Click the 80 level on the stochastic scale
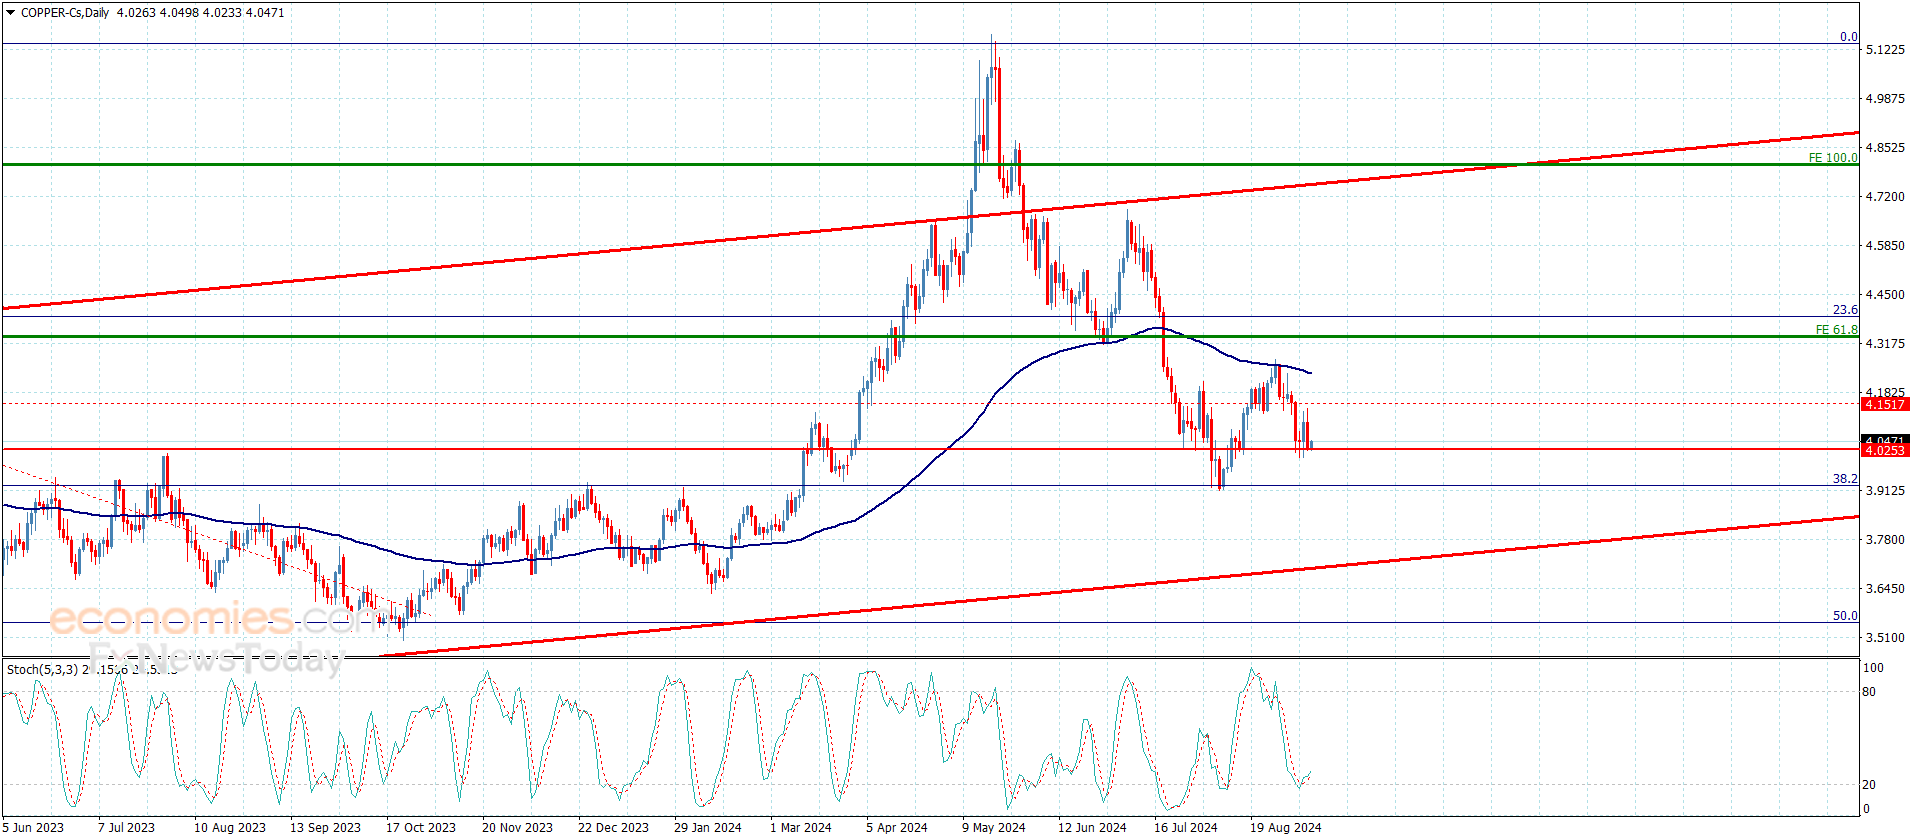This screenshot has width=1916, height=840. click(1870, 692)
